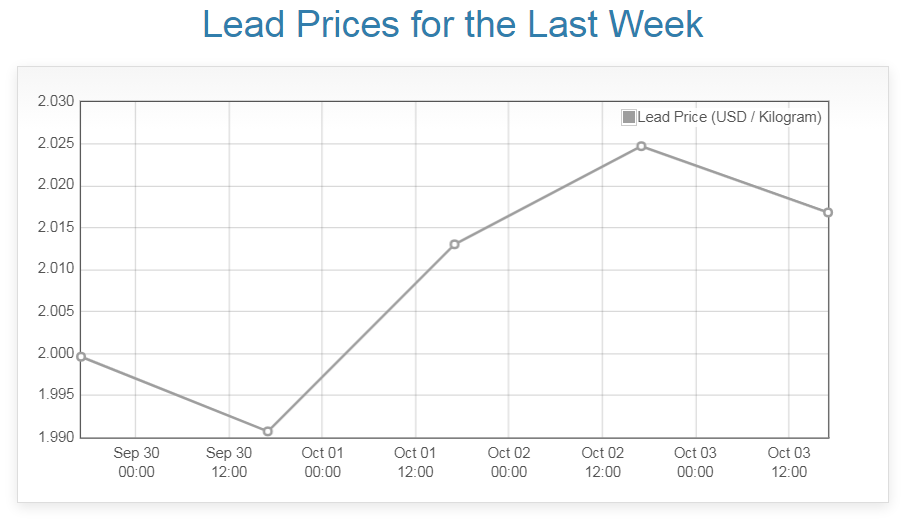Click the Sep 30 00:00 axis label

pos(136,462)
